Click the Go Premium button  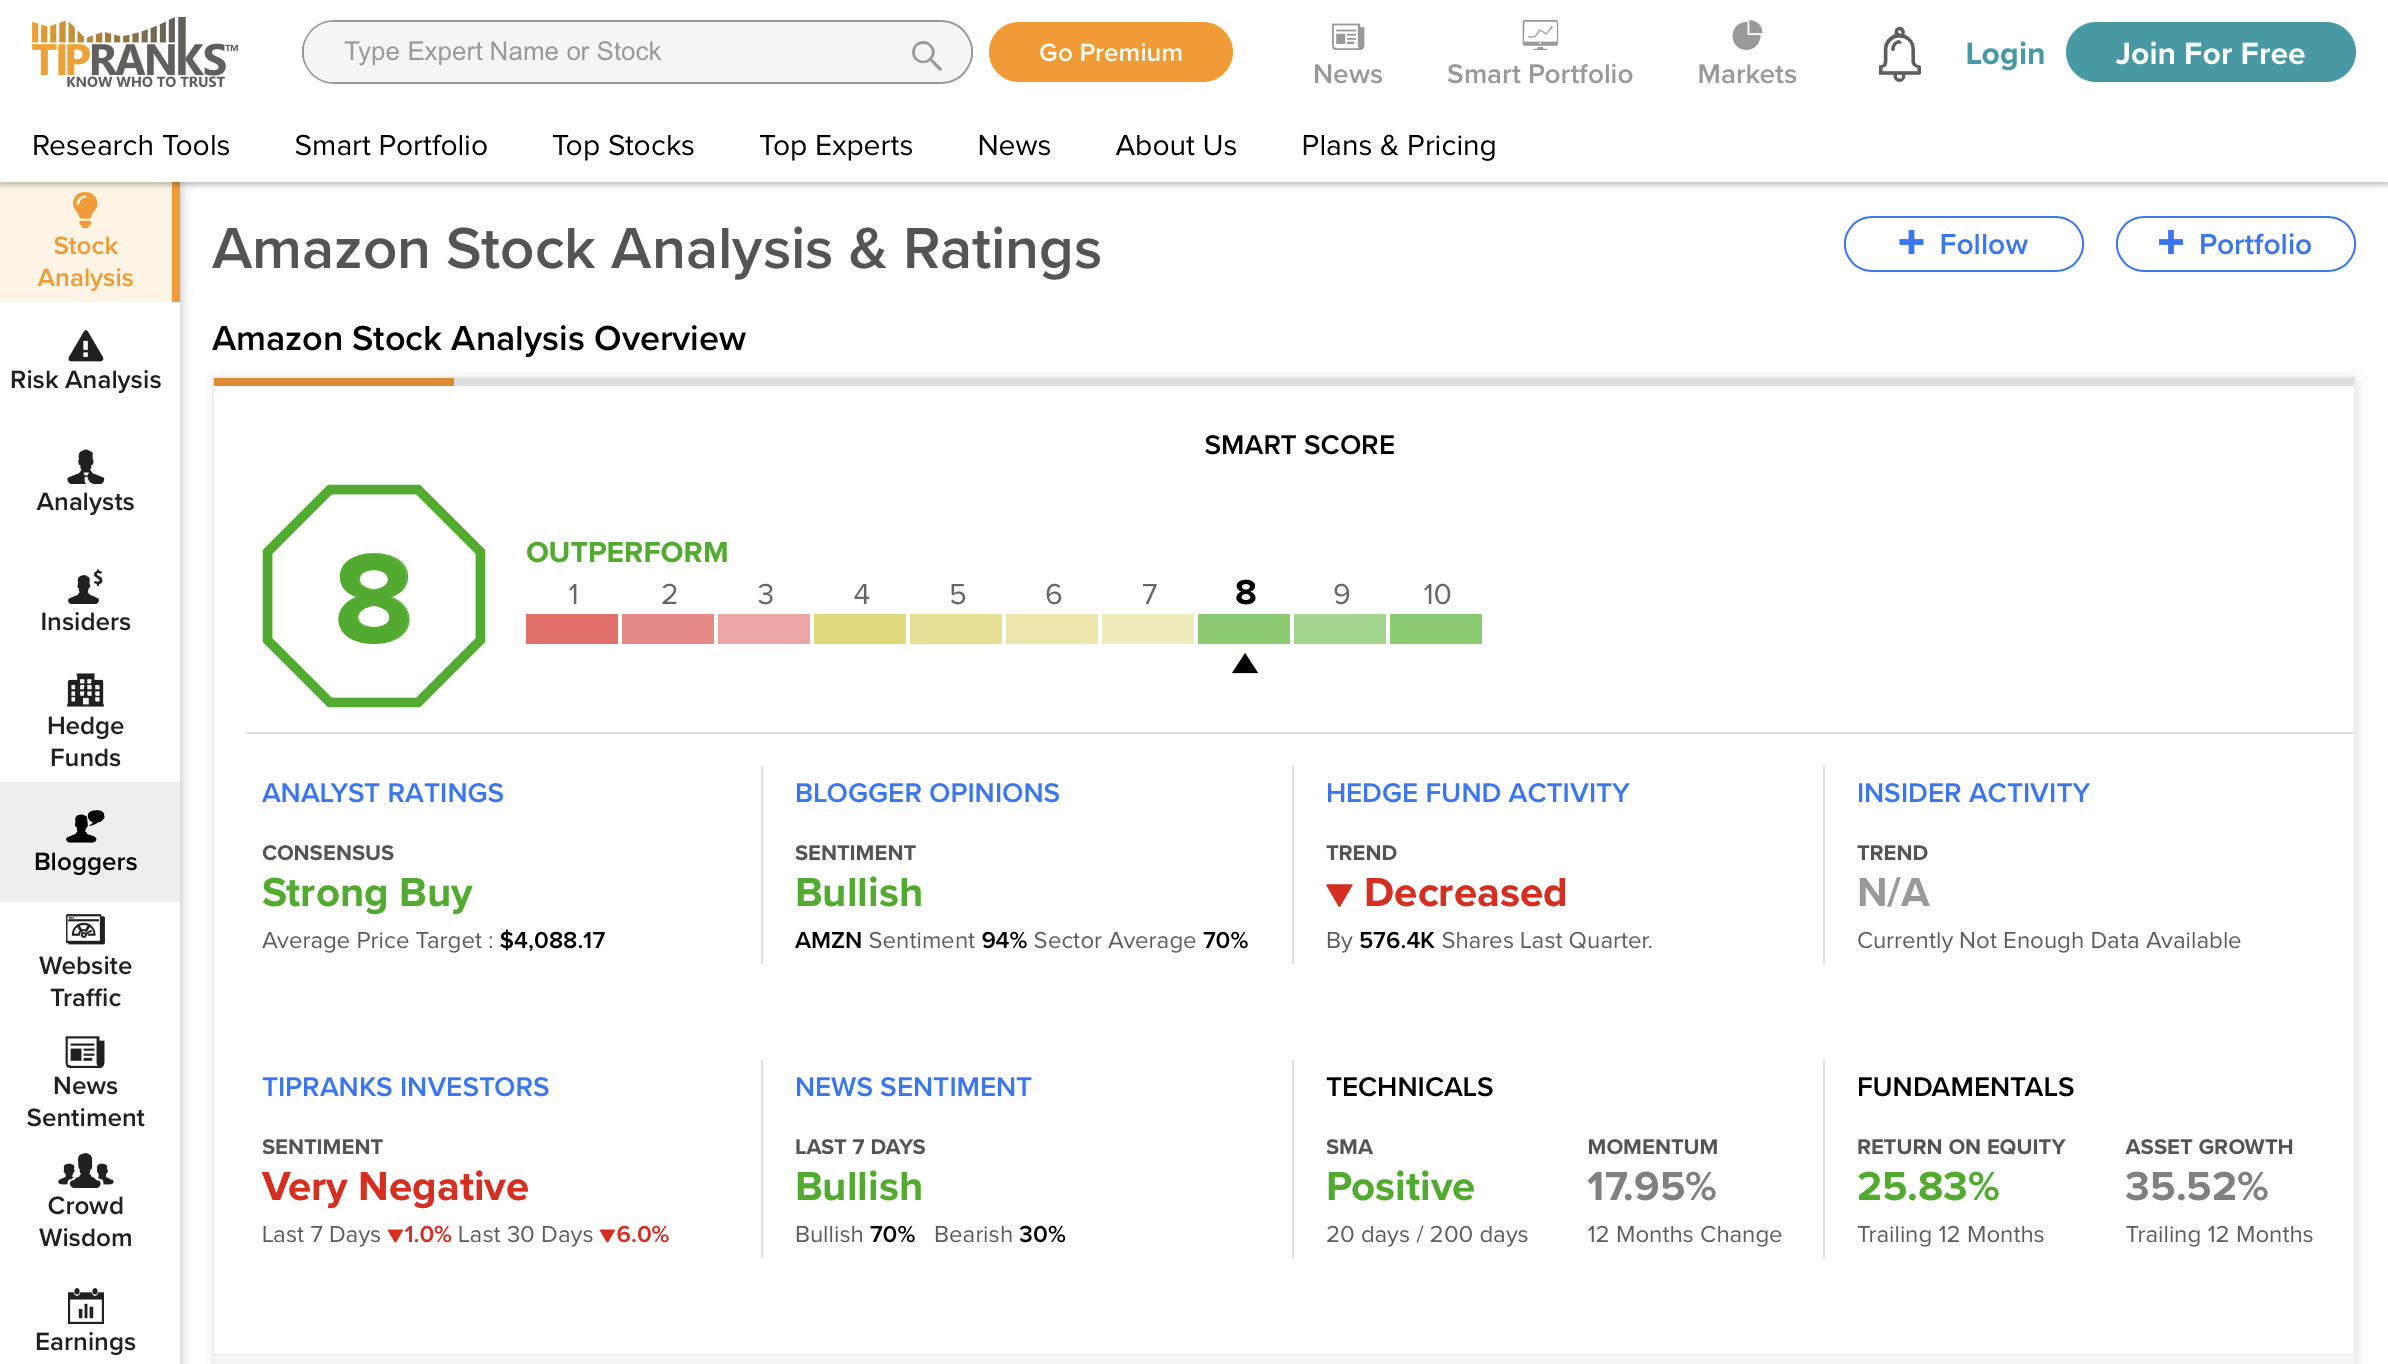coord(1110,52)
